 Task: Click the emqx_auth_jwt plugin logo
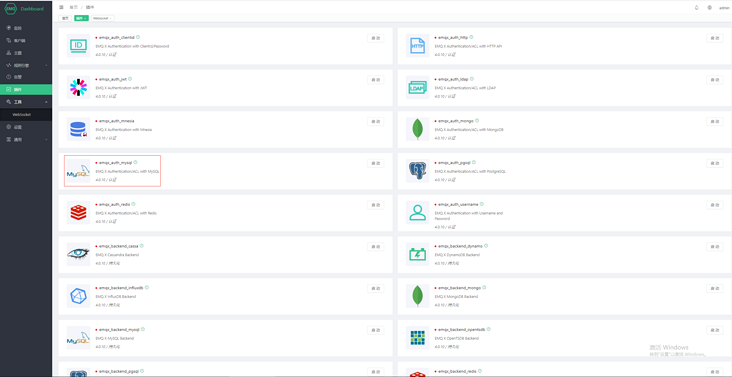(x=78, y=87)
